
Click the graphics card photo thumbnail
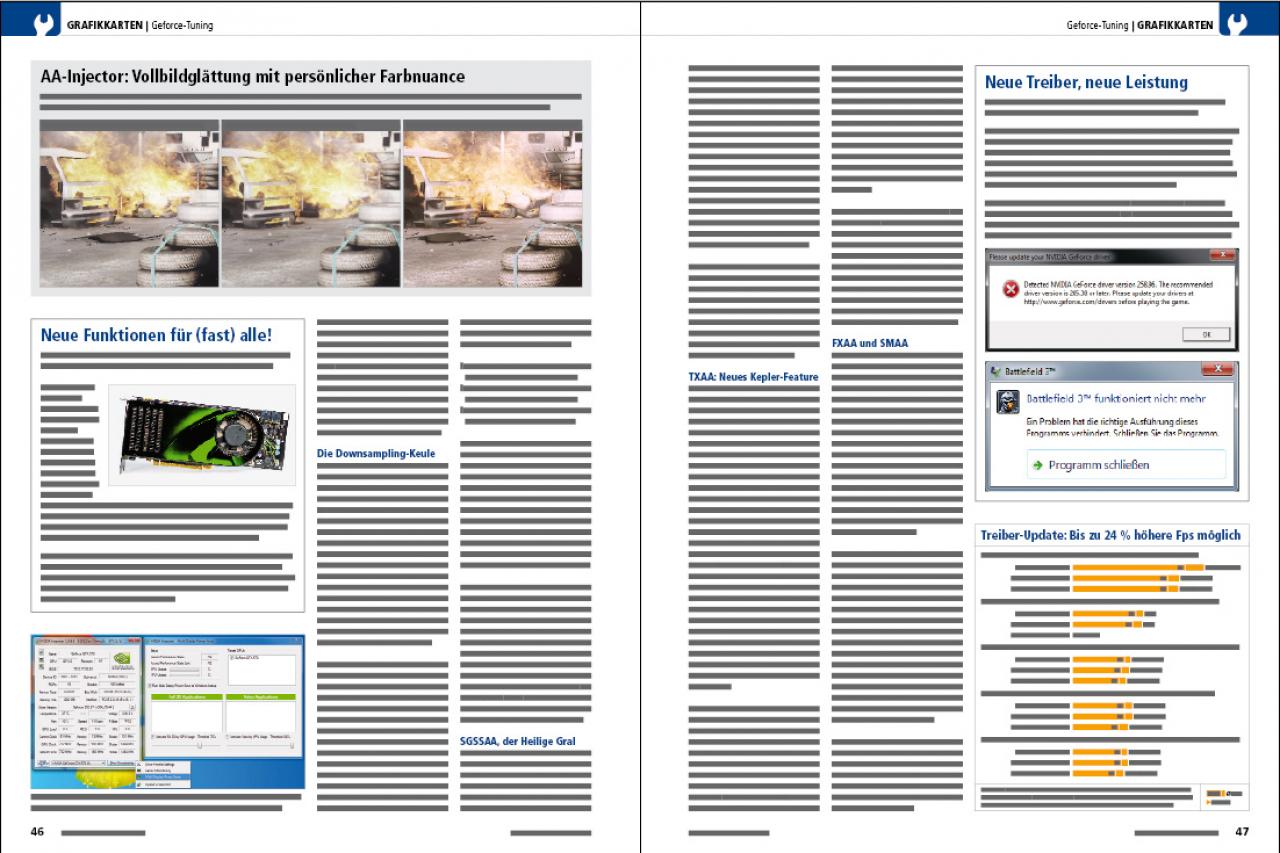click(x=202, y=435)
